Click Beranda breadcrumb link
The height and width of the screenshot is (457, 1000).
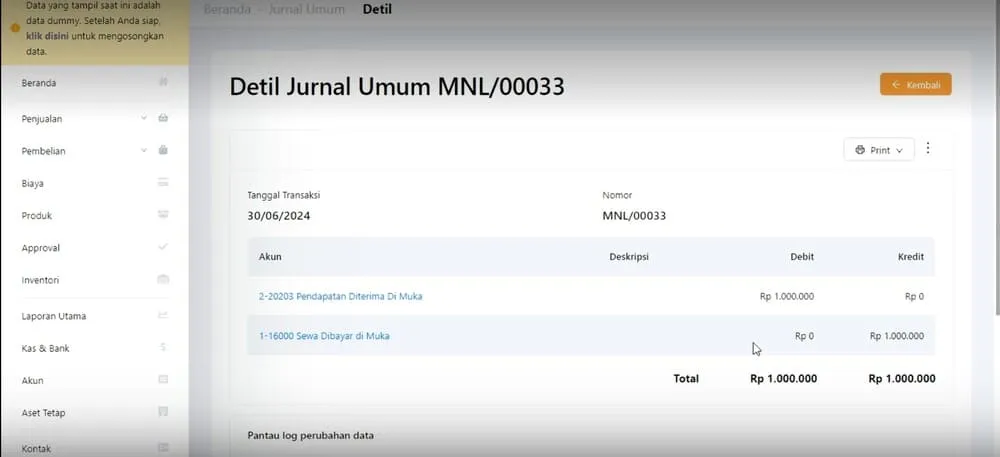click(x=227, y=10)
